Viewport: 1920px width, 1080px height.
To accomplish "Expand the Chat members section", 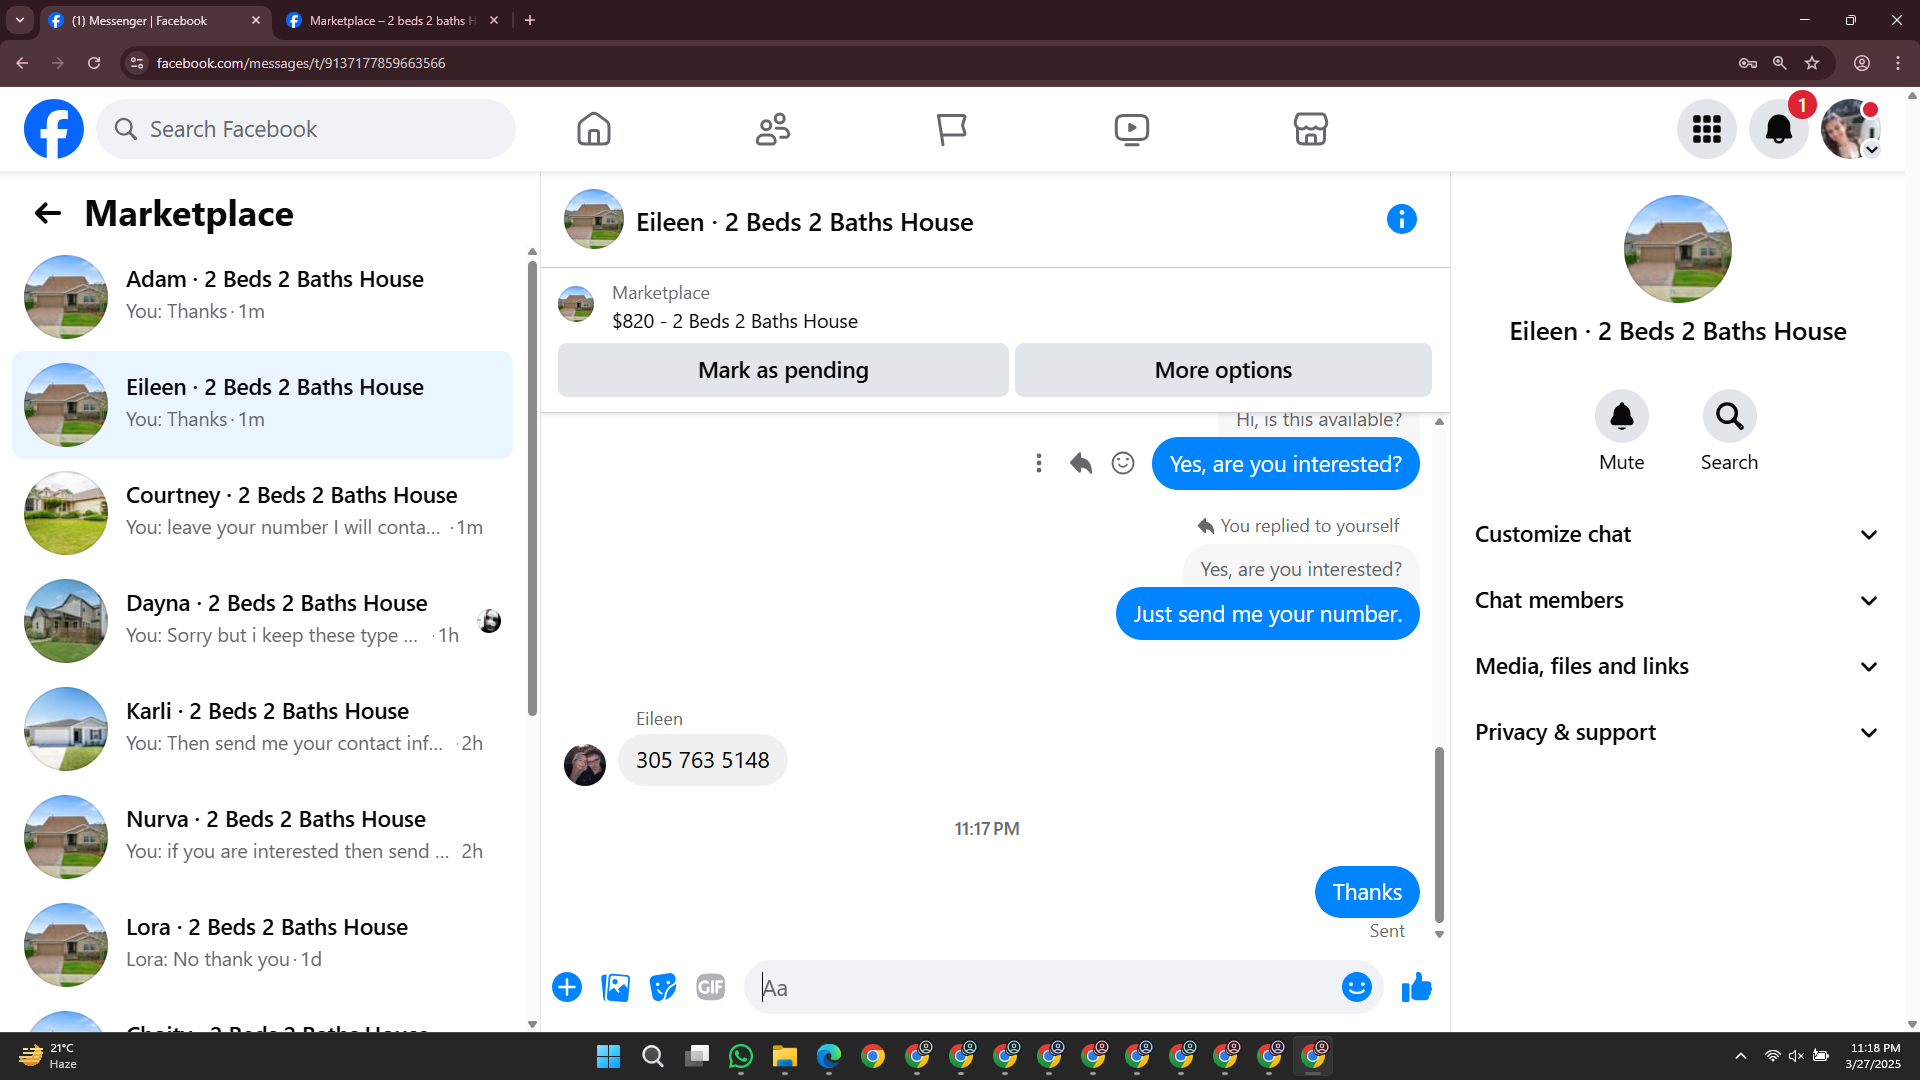I will tap(1677, 600).
